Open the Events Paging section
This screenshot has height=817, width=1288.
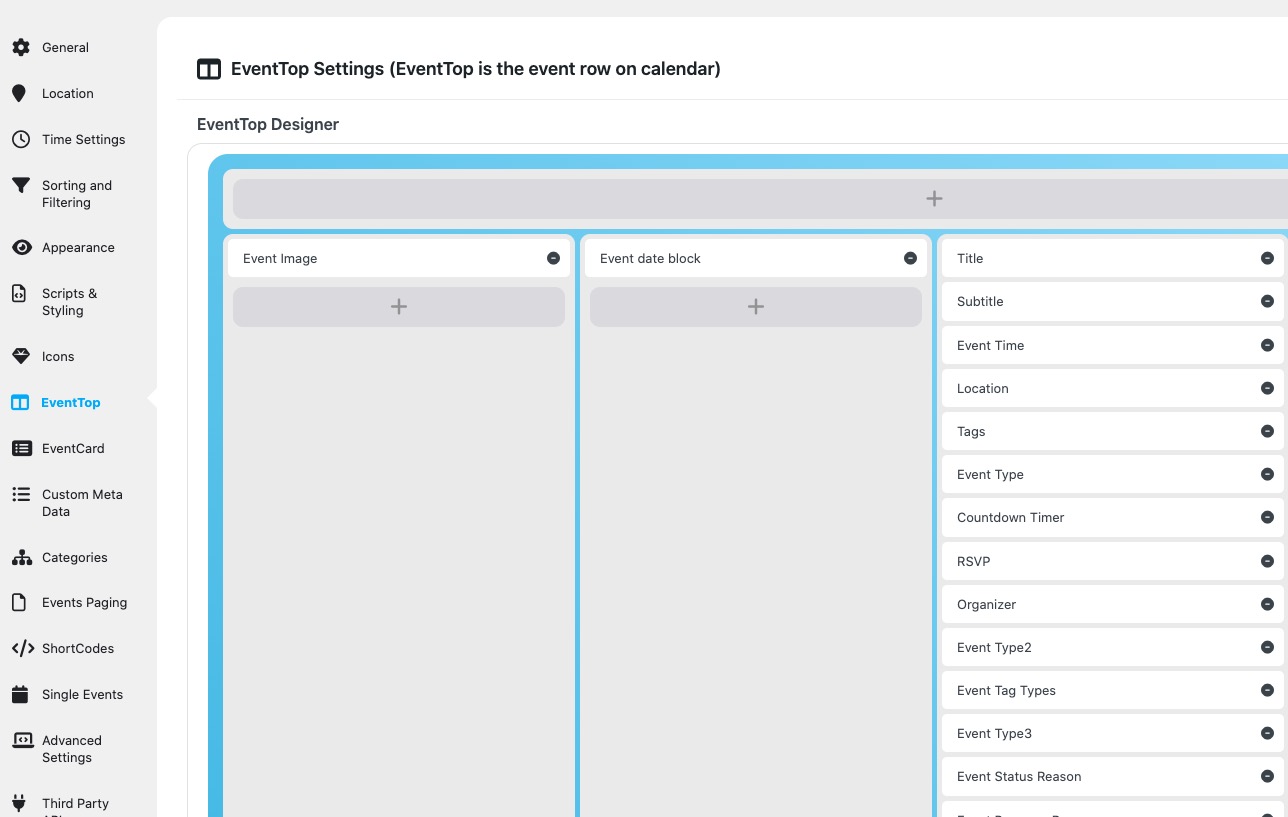84,602
